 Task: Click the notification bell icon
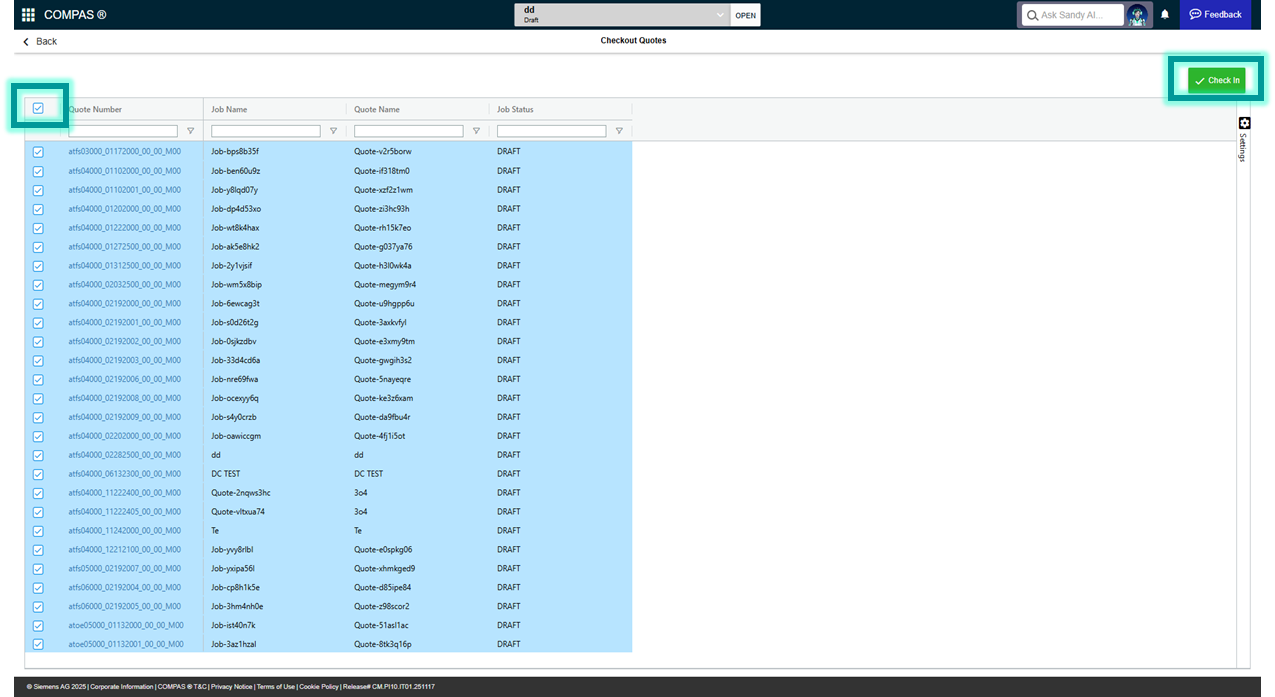[1164, 15]
